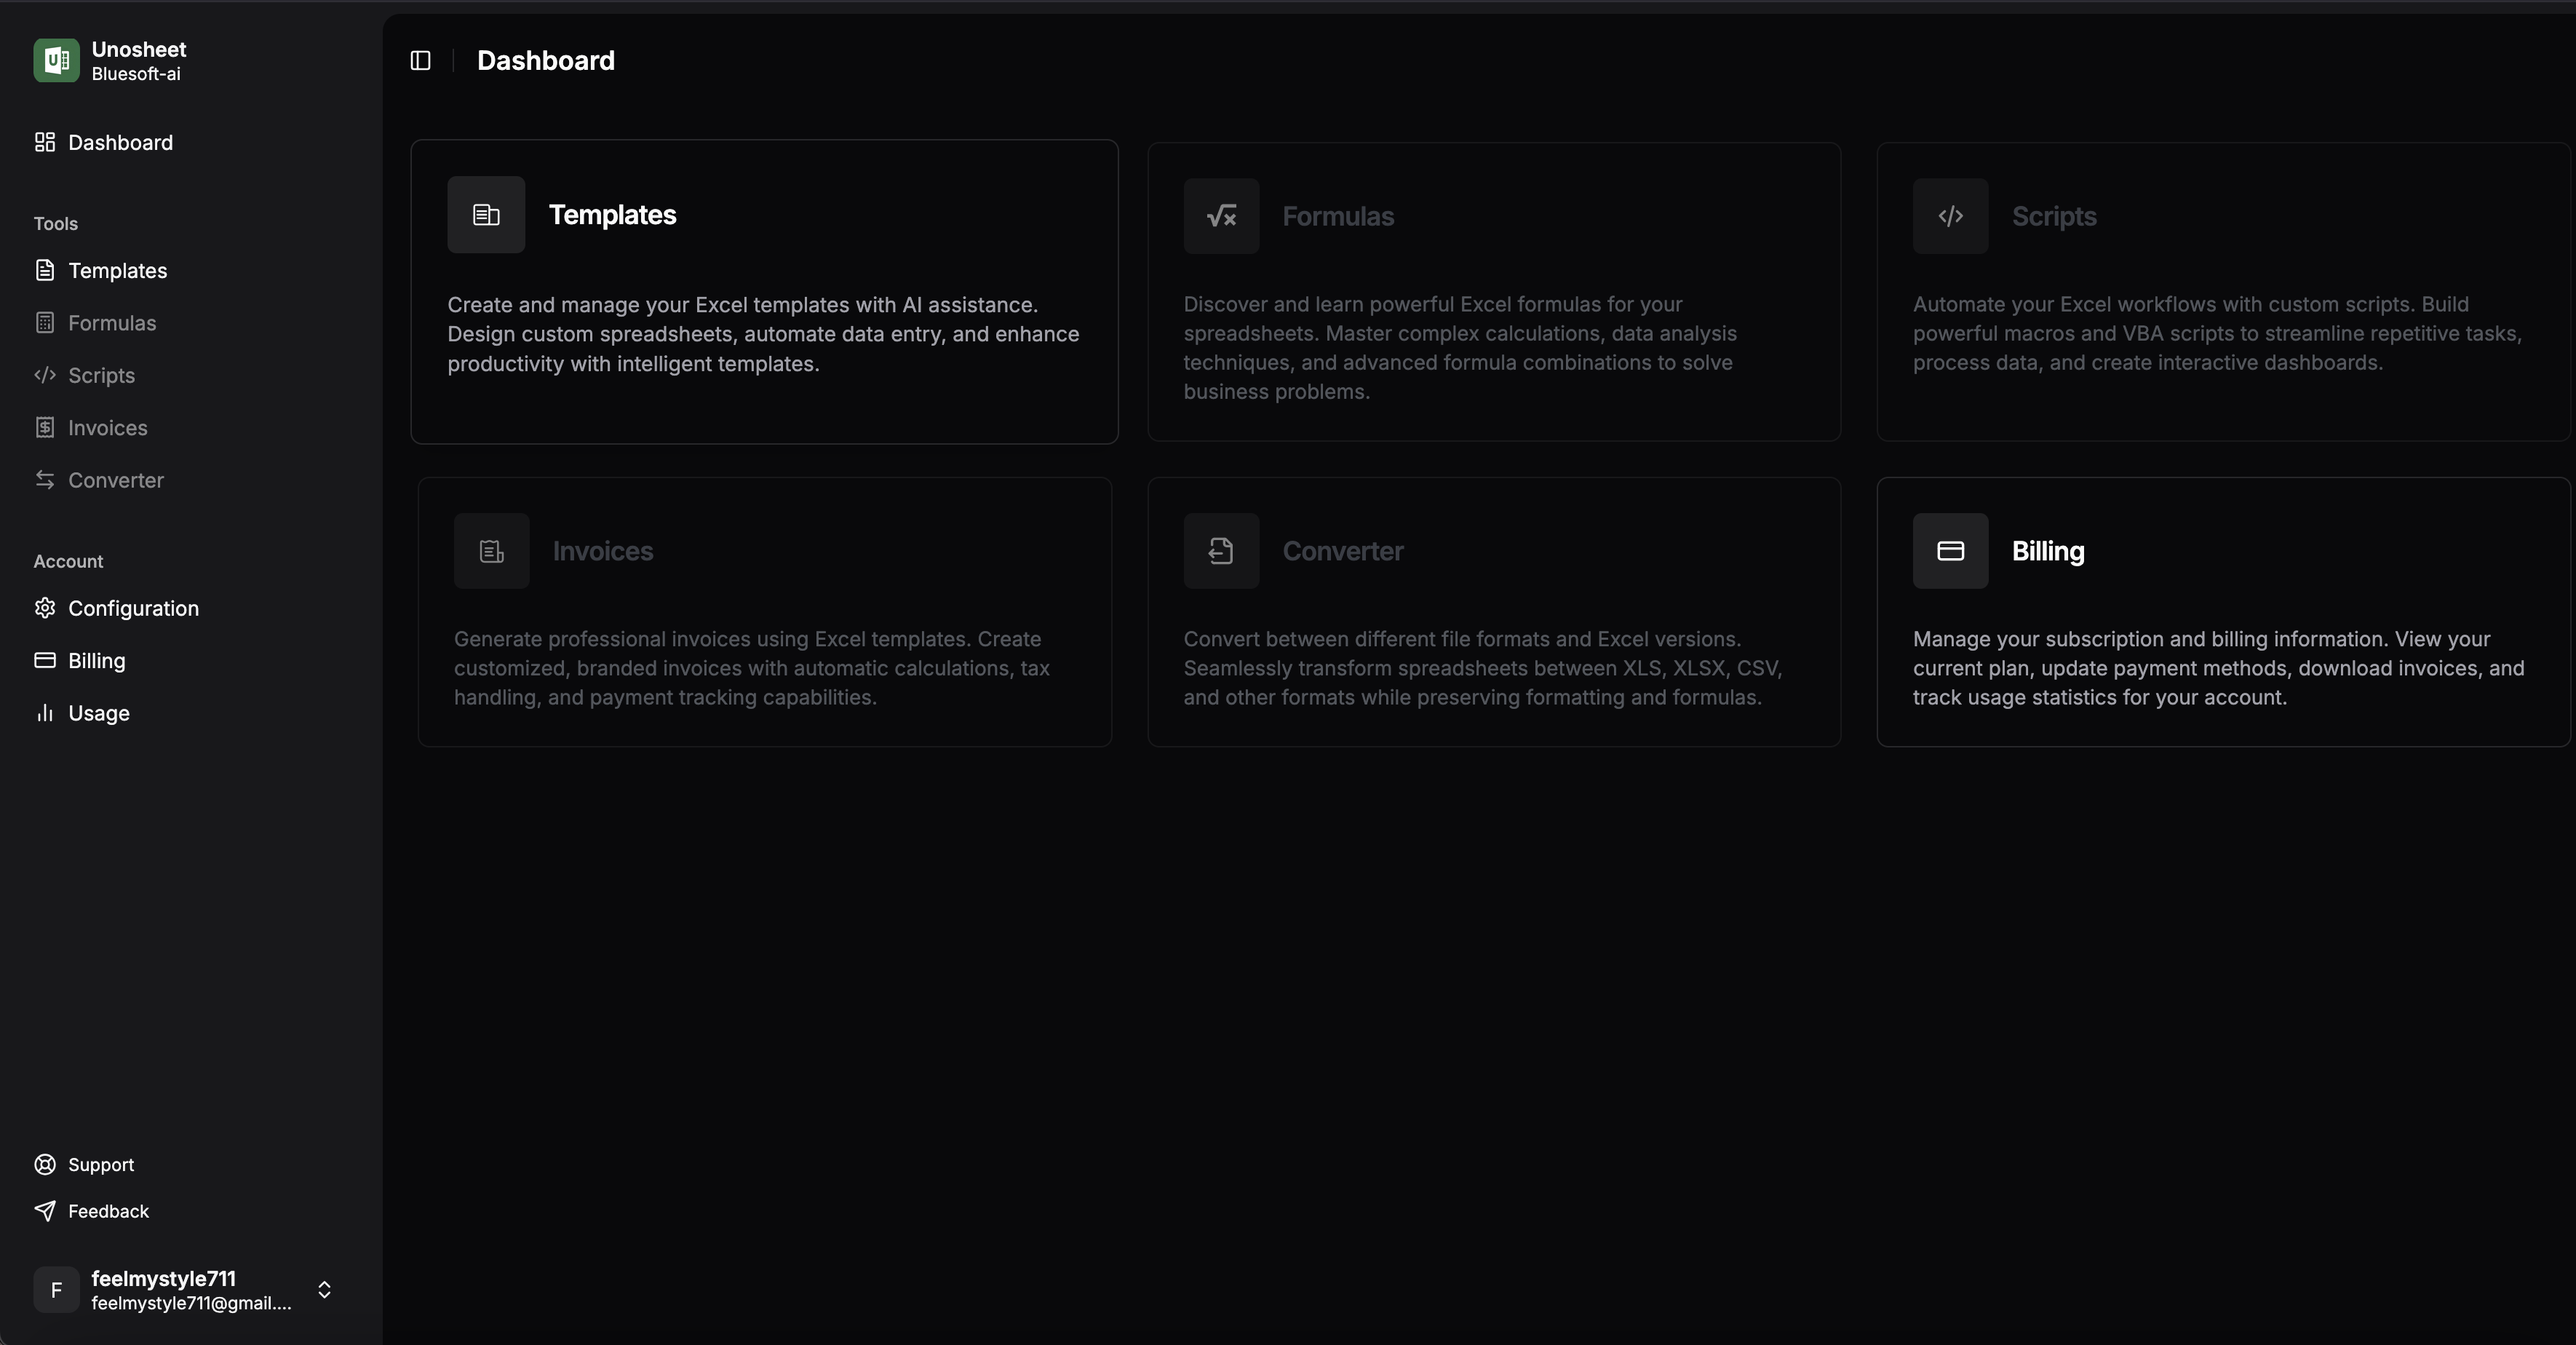Open the Unosheet Bluesoft-ai workspace header
Image resolution: width=2576 pixels, height=1345 pixels.
point(139,61)
